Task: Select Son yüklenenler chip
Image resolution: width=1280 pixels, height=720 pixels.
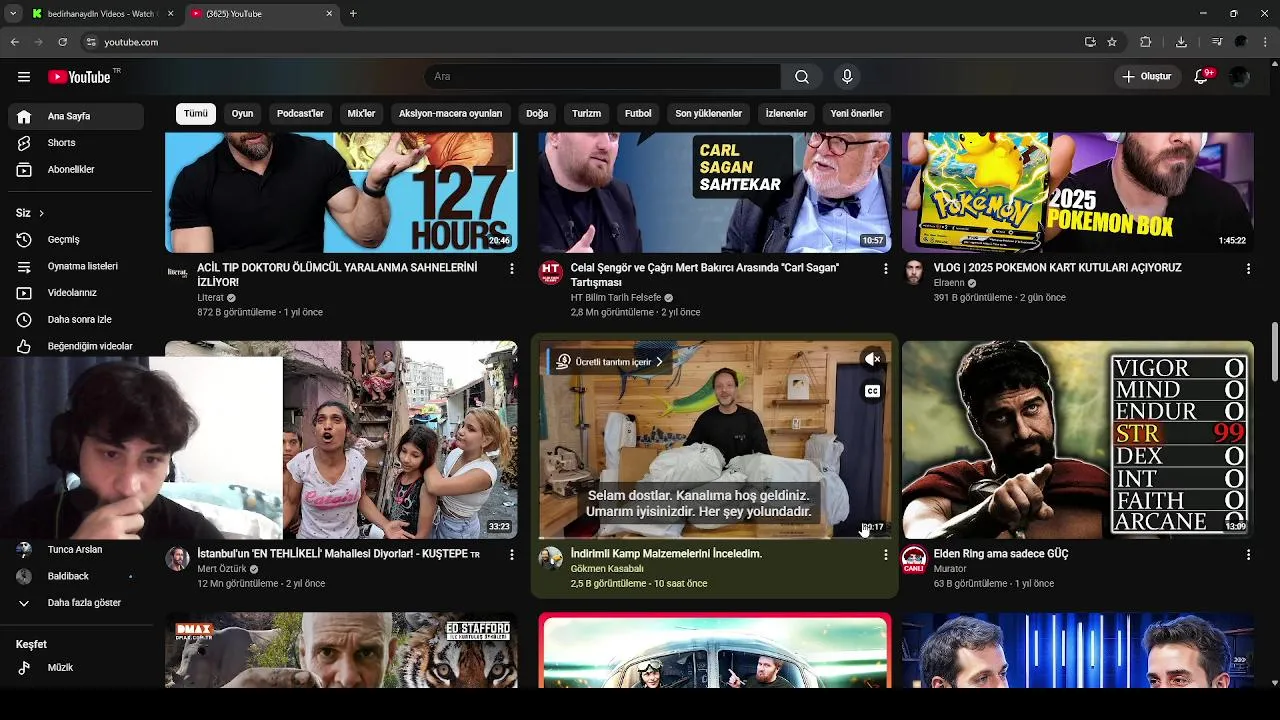Action: (x=708, y=114)
